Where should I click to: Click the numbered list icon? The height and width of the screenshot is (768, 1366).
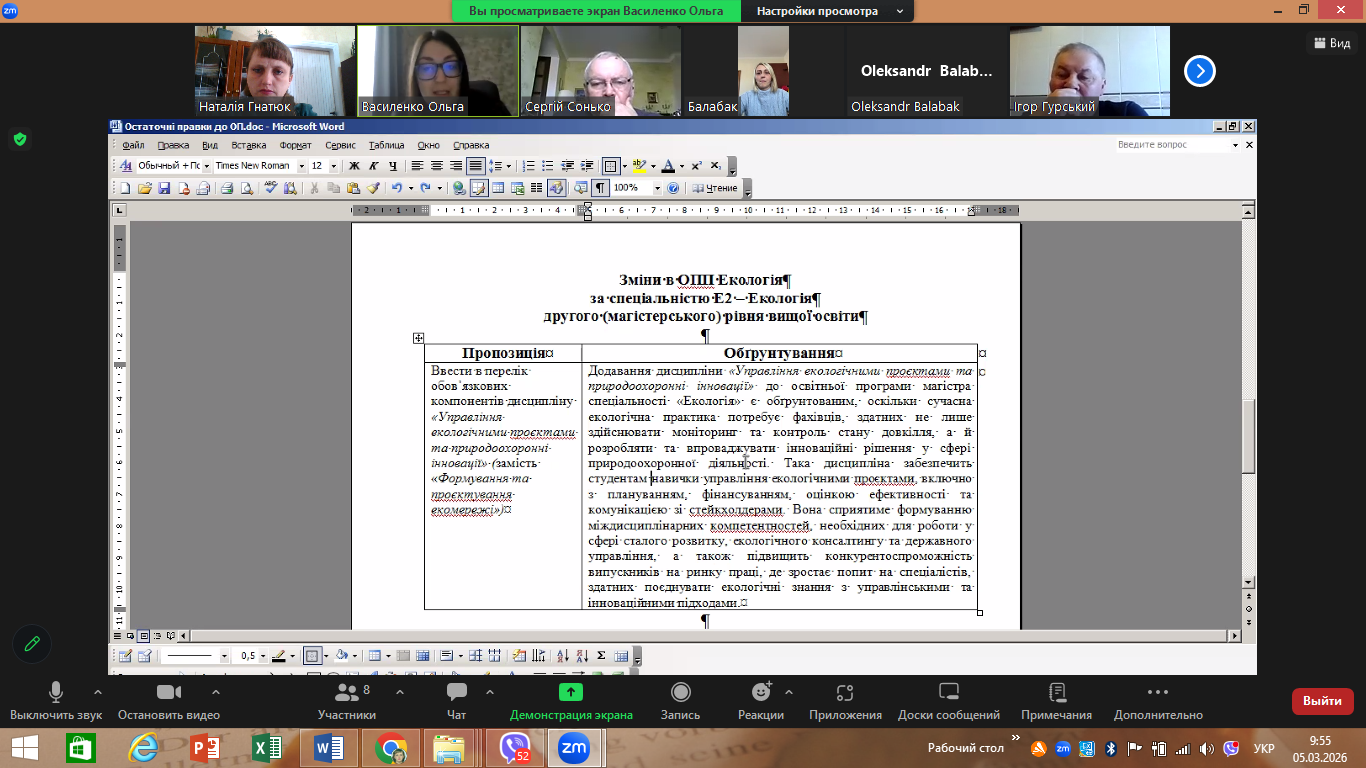[x=527, y=166]
